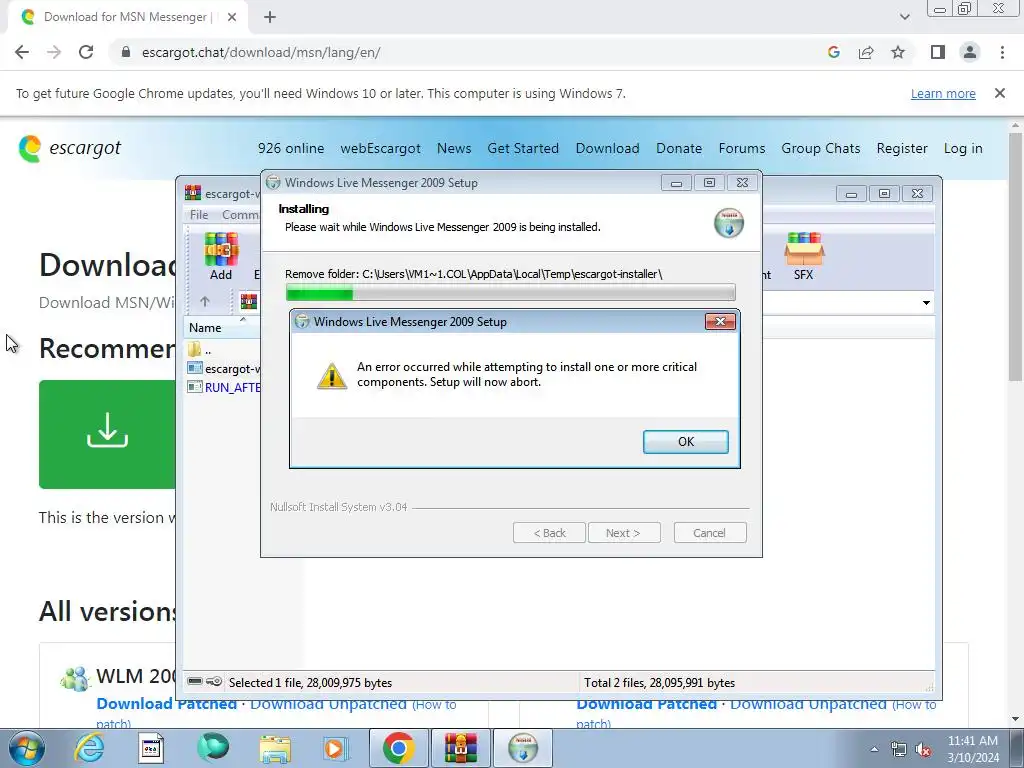Bookmark this page with the star
This screenshot has width=1024, height=768.
(x=898, y=52)
